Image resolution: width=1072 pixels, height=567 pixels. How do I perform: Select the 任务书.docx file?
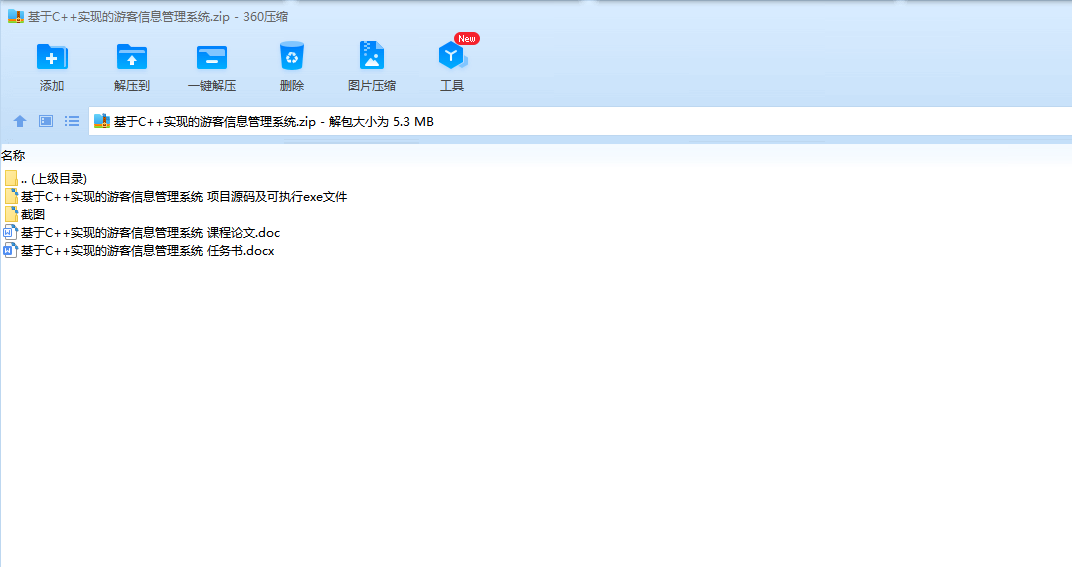click(x=139, y=250)
